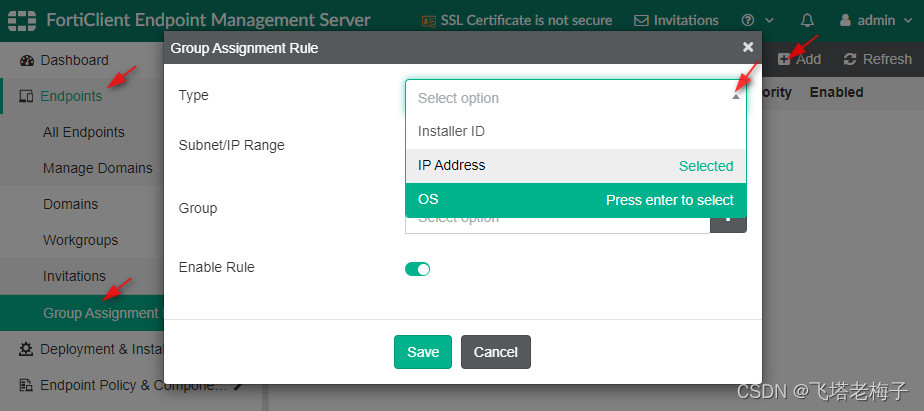Click the Endpoint Policy & Components icon
The height and width of the screenshot is (411, 924).
(x=26, y=386)
